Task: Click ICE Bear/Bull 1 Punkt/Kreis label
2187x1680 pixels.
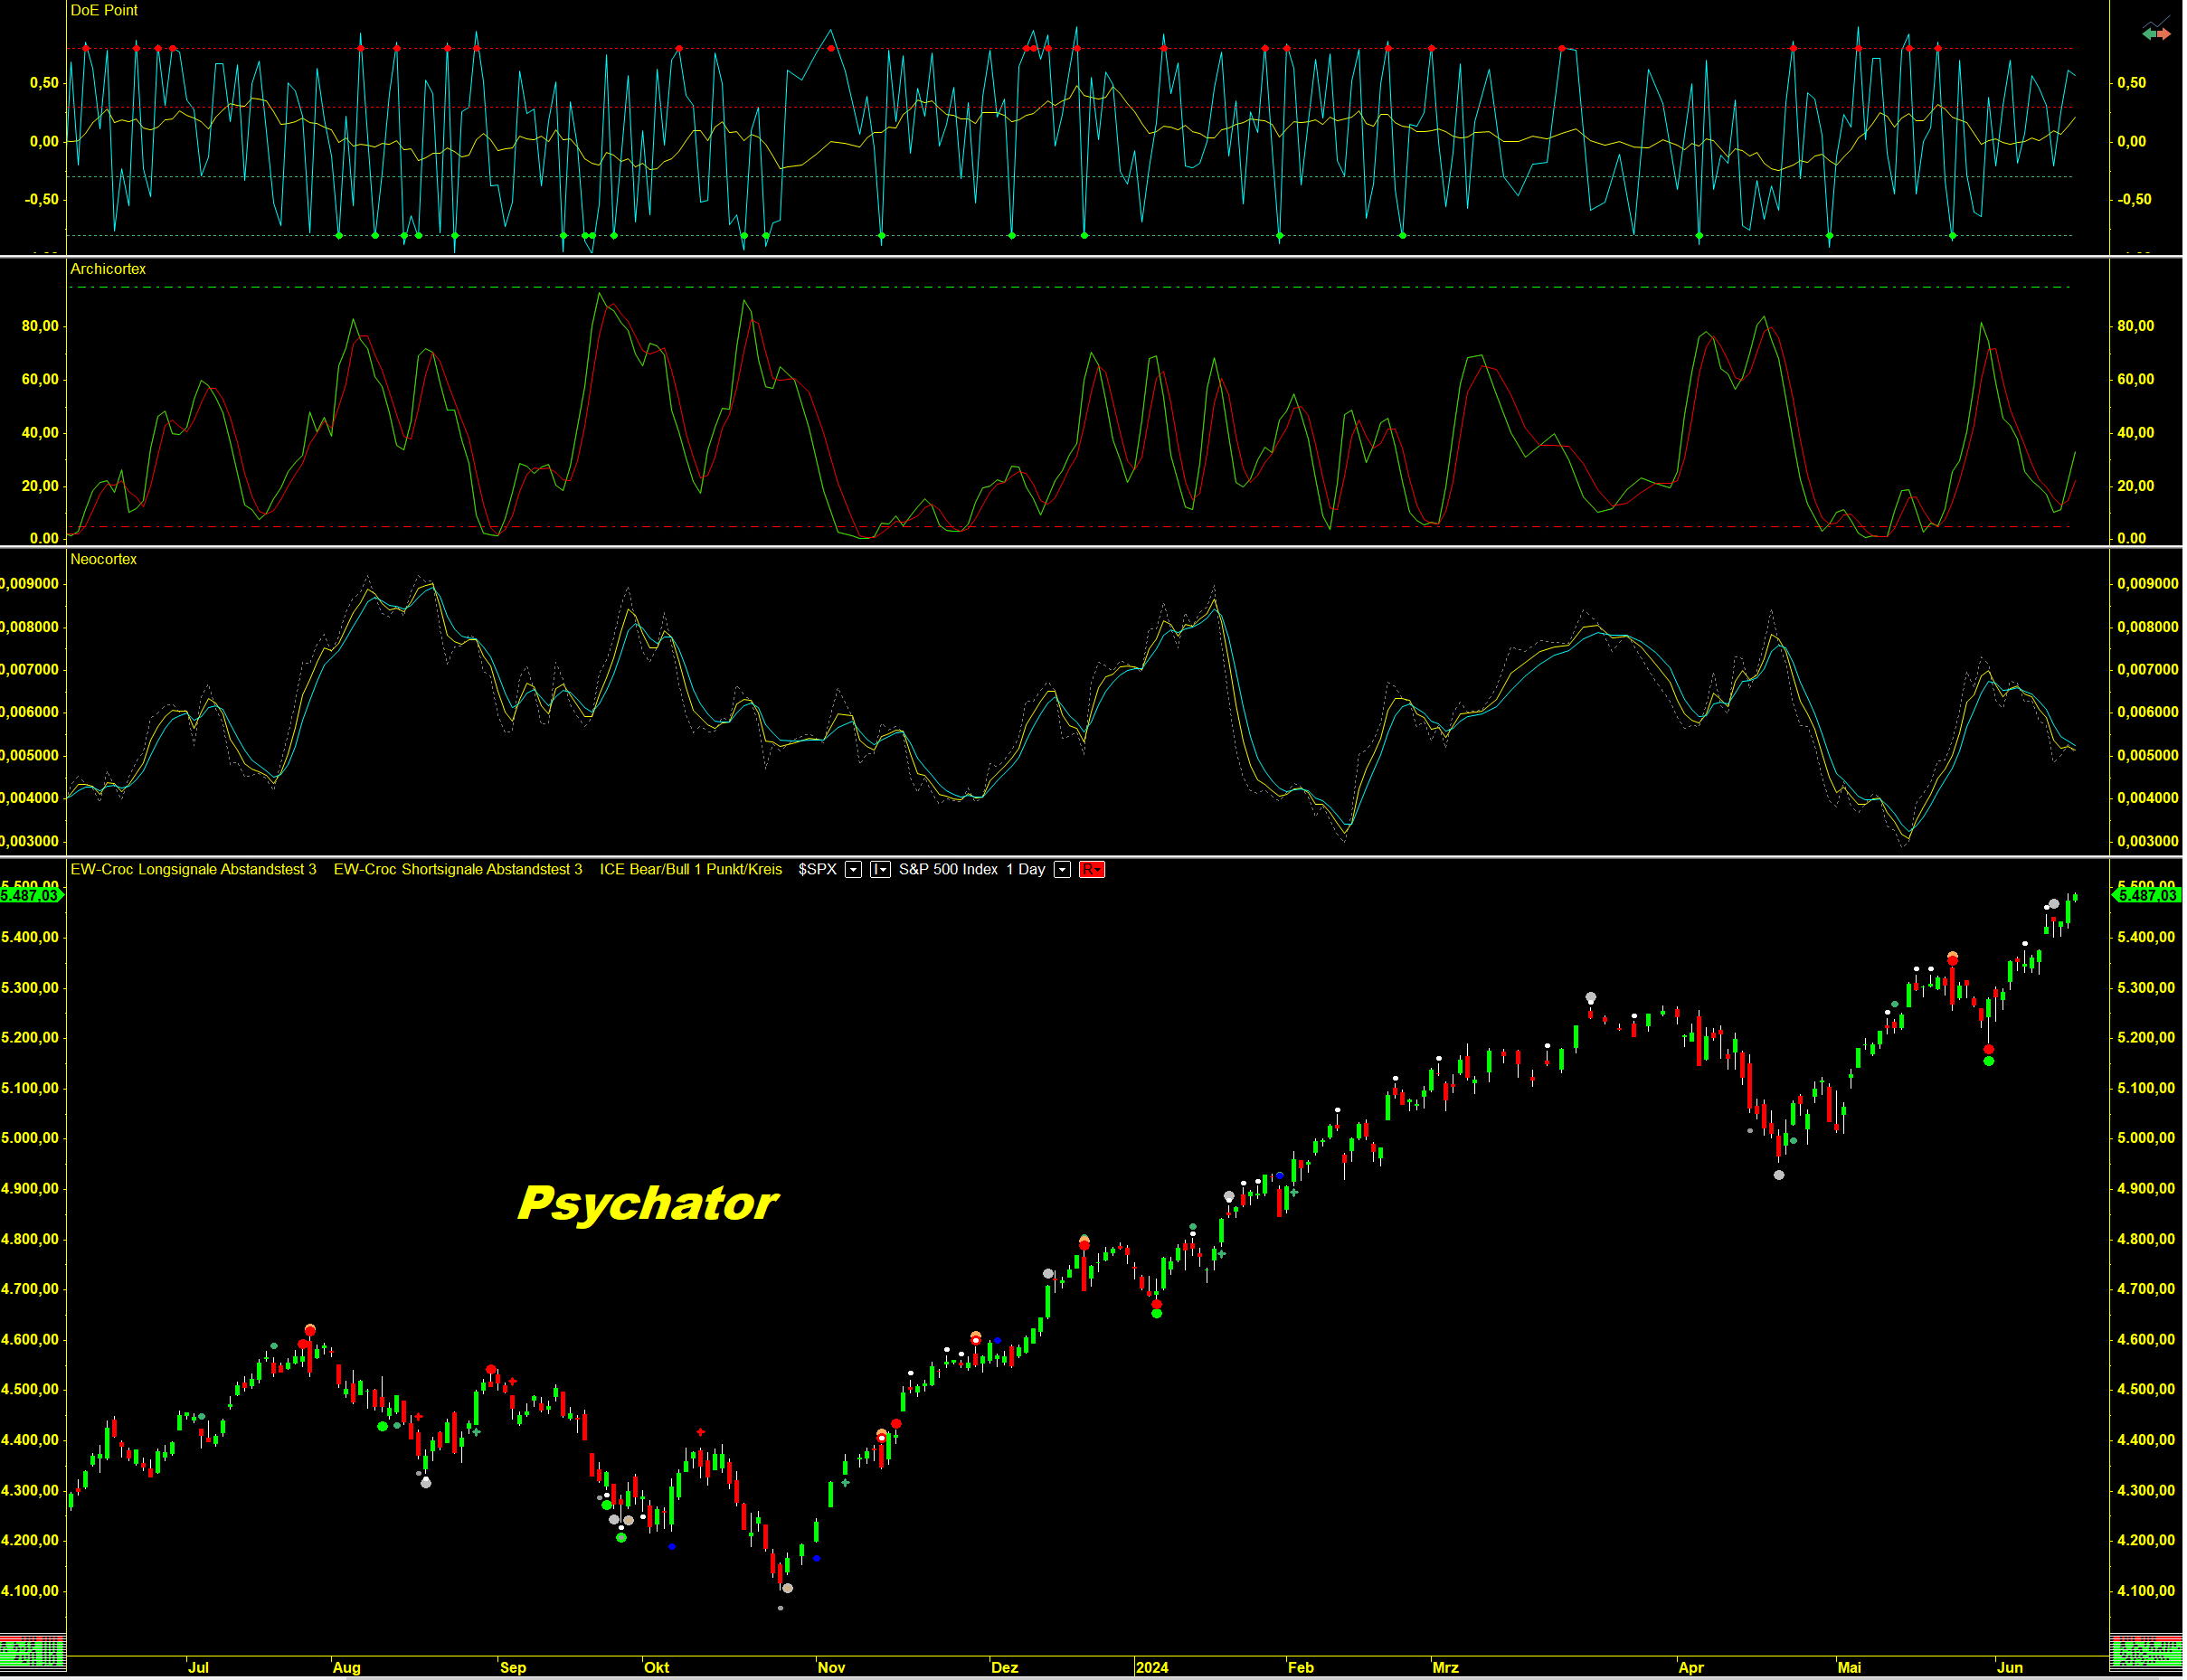Action: pos(691,870)
